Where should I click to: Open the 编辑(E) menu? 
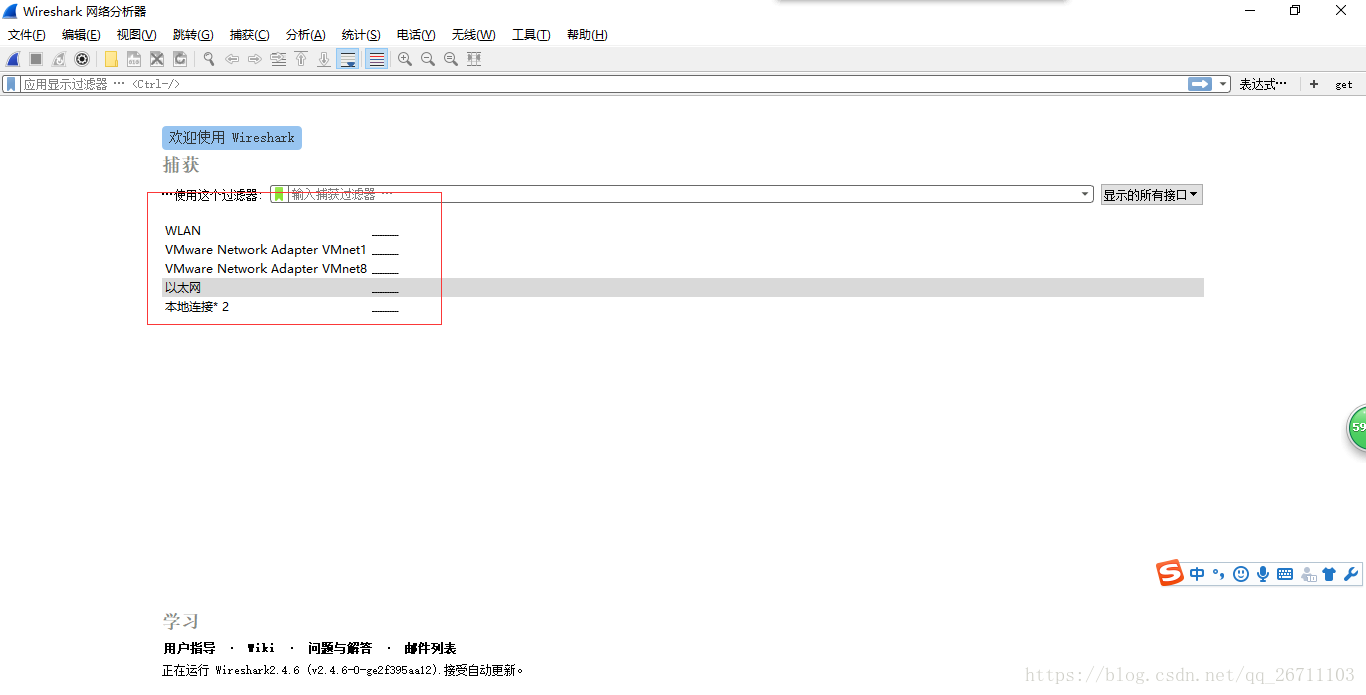(x=81, y=35)
